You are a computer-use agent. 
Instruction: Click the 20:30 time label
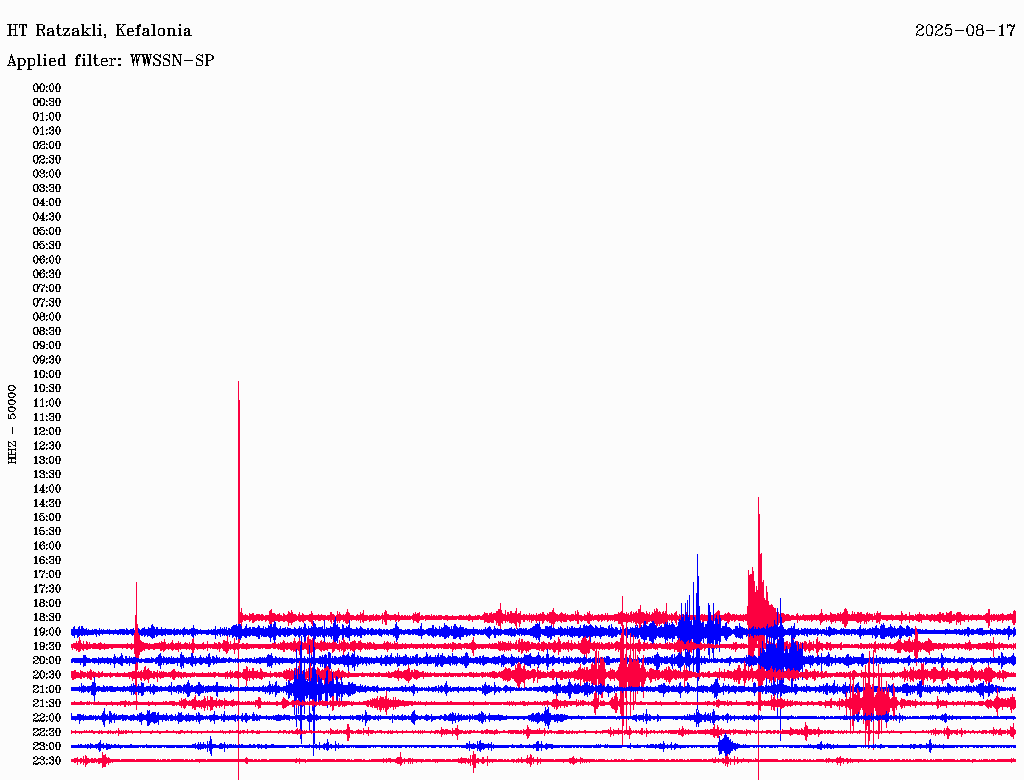click(x=47, y=675)
